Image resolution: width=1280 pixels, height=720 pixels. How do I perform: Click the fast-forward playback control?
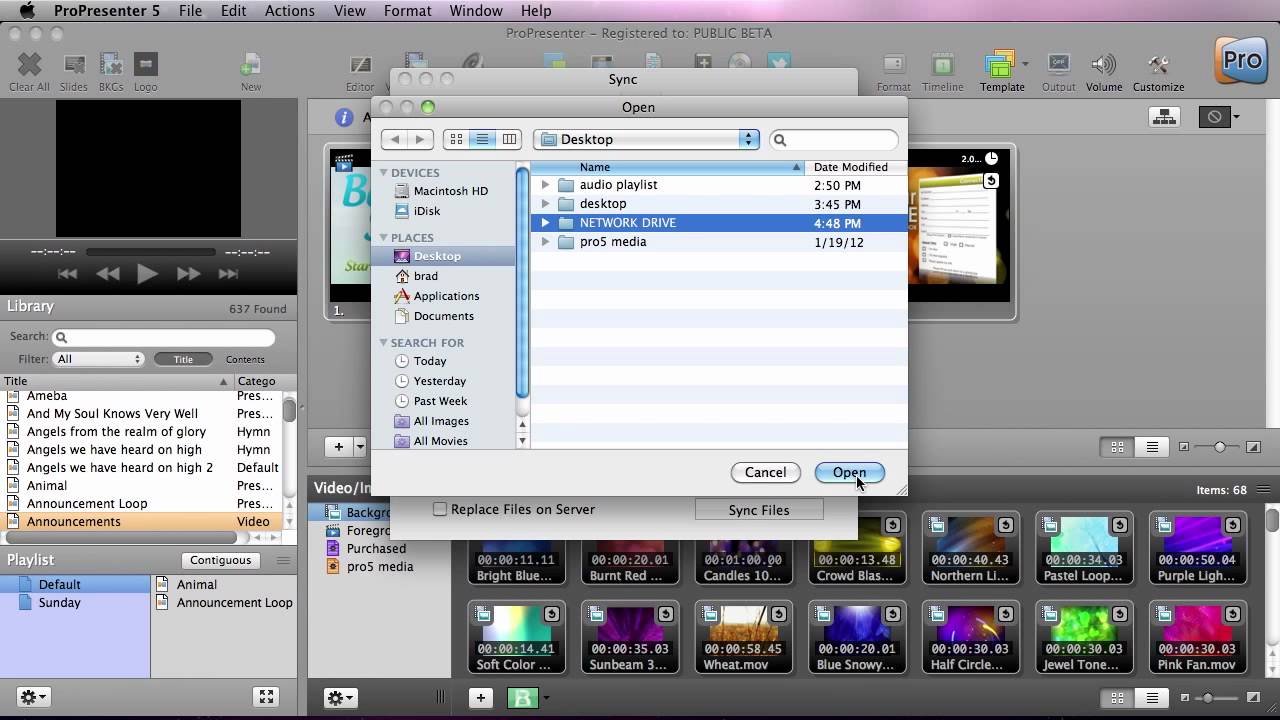[188, 274]
